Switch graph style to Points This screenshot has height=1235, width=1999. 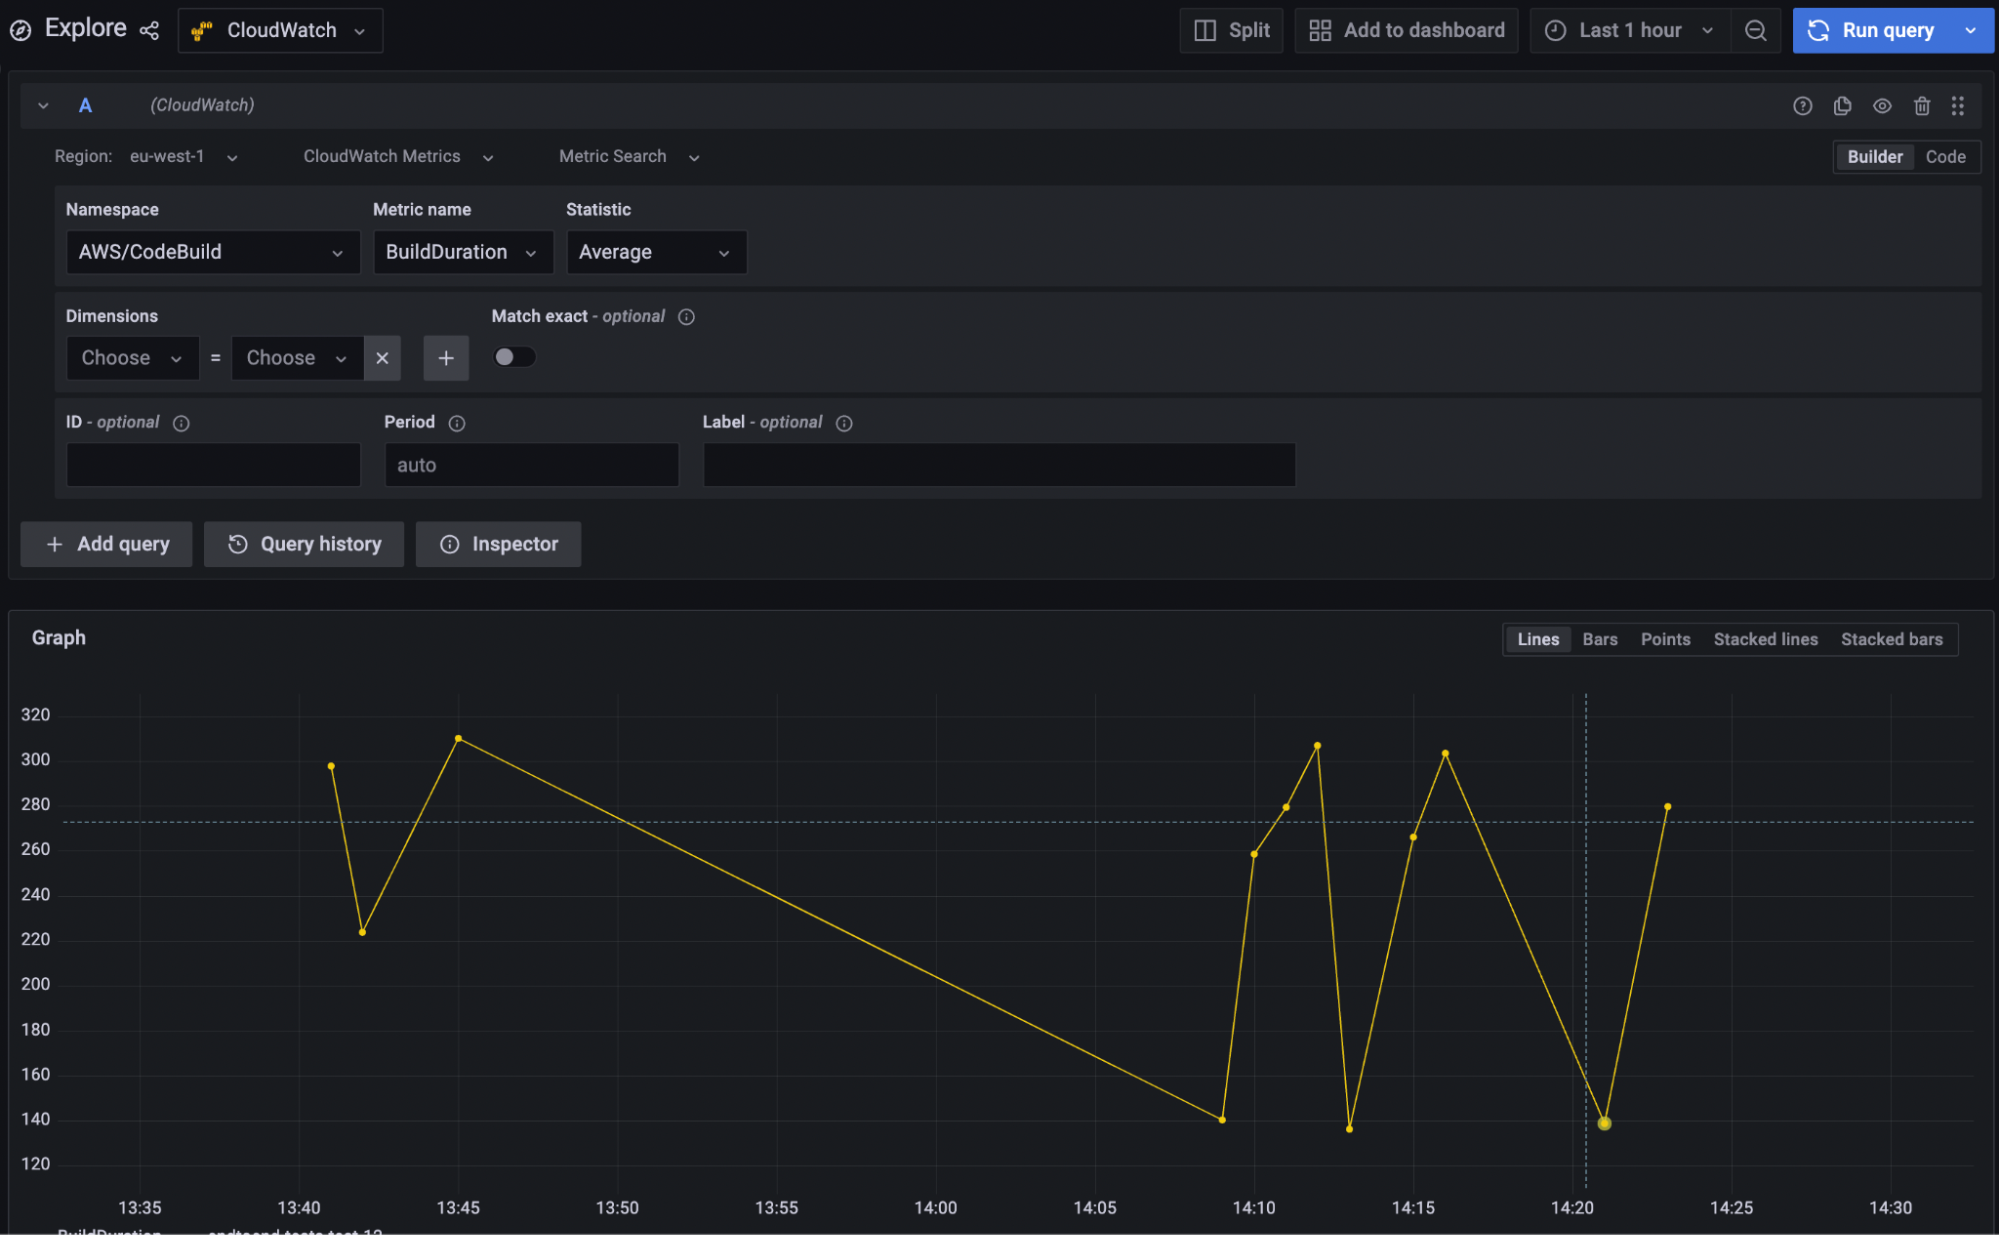[1665, 639]
